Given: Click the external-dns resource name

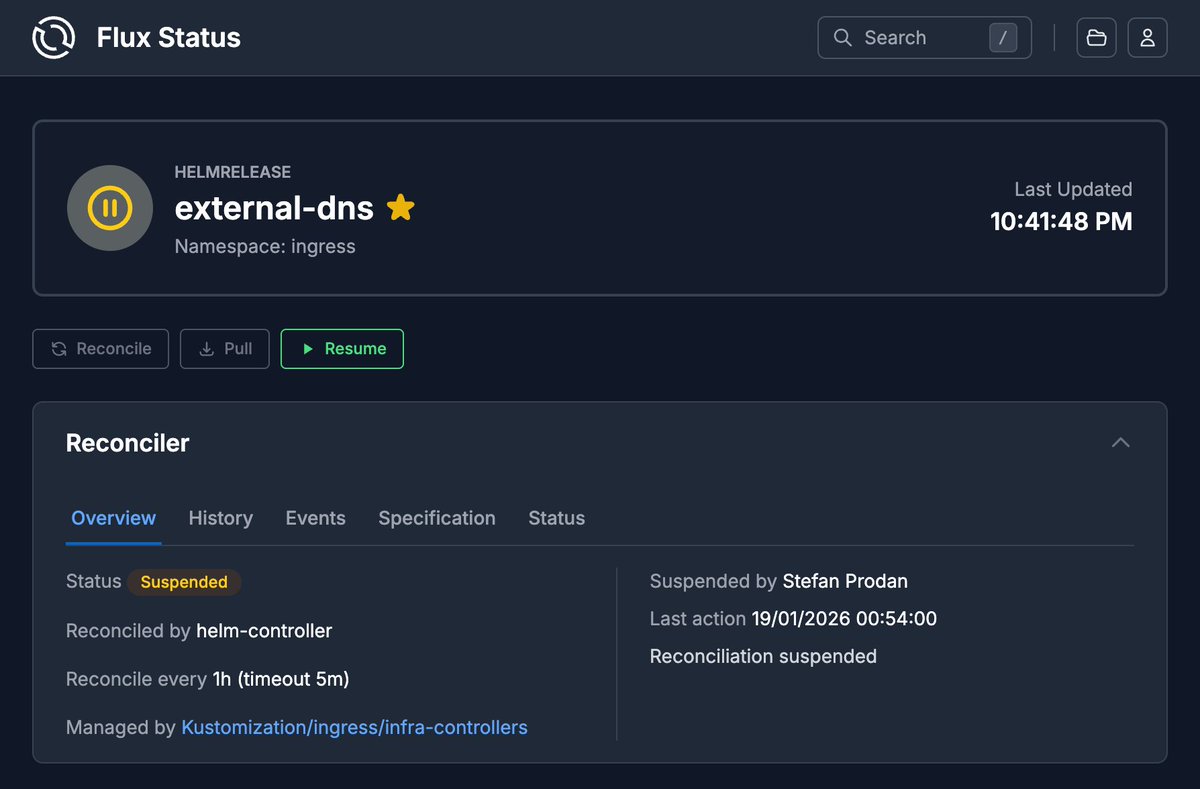Looking at the screenshot, I should (274, 208).
